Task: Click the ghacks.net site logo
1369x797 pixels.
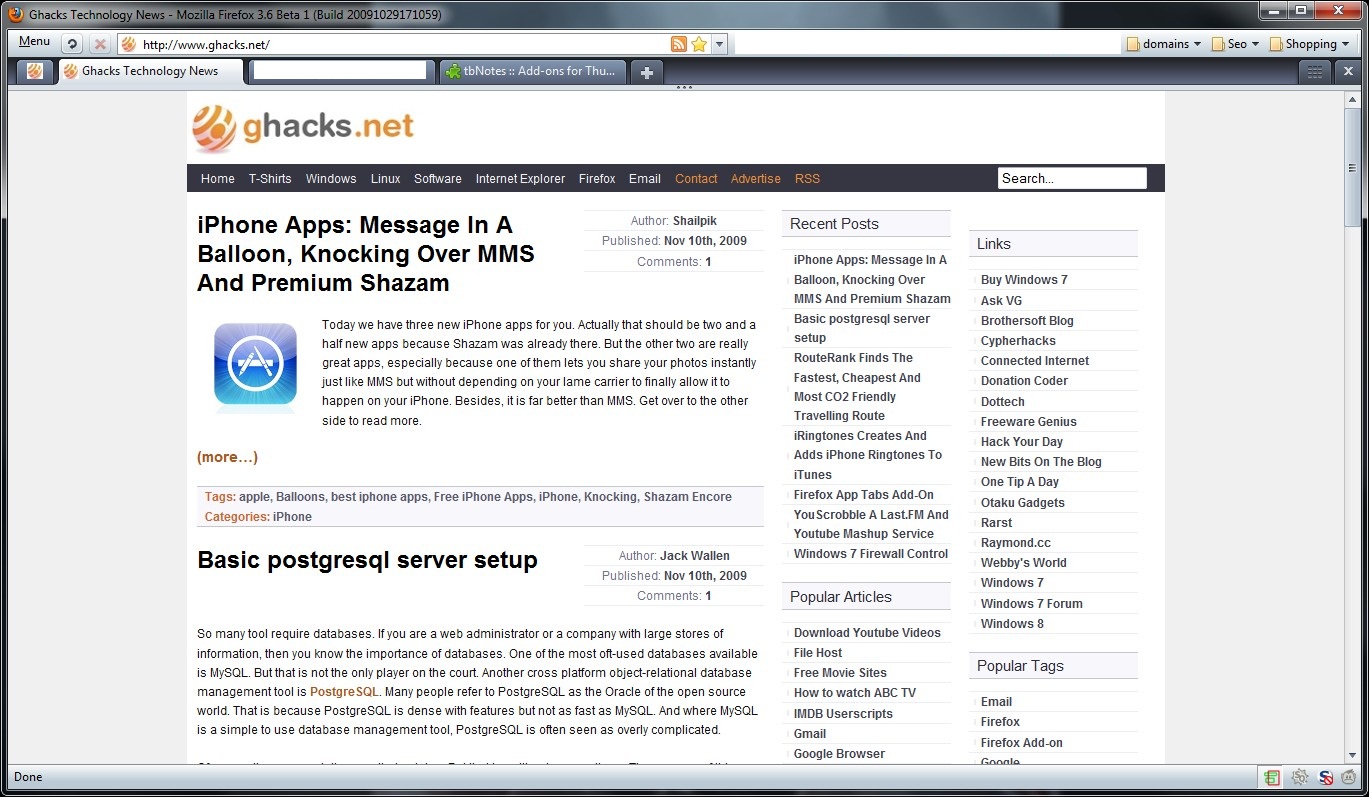Action: 303,128
